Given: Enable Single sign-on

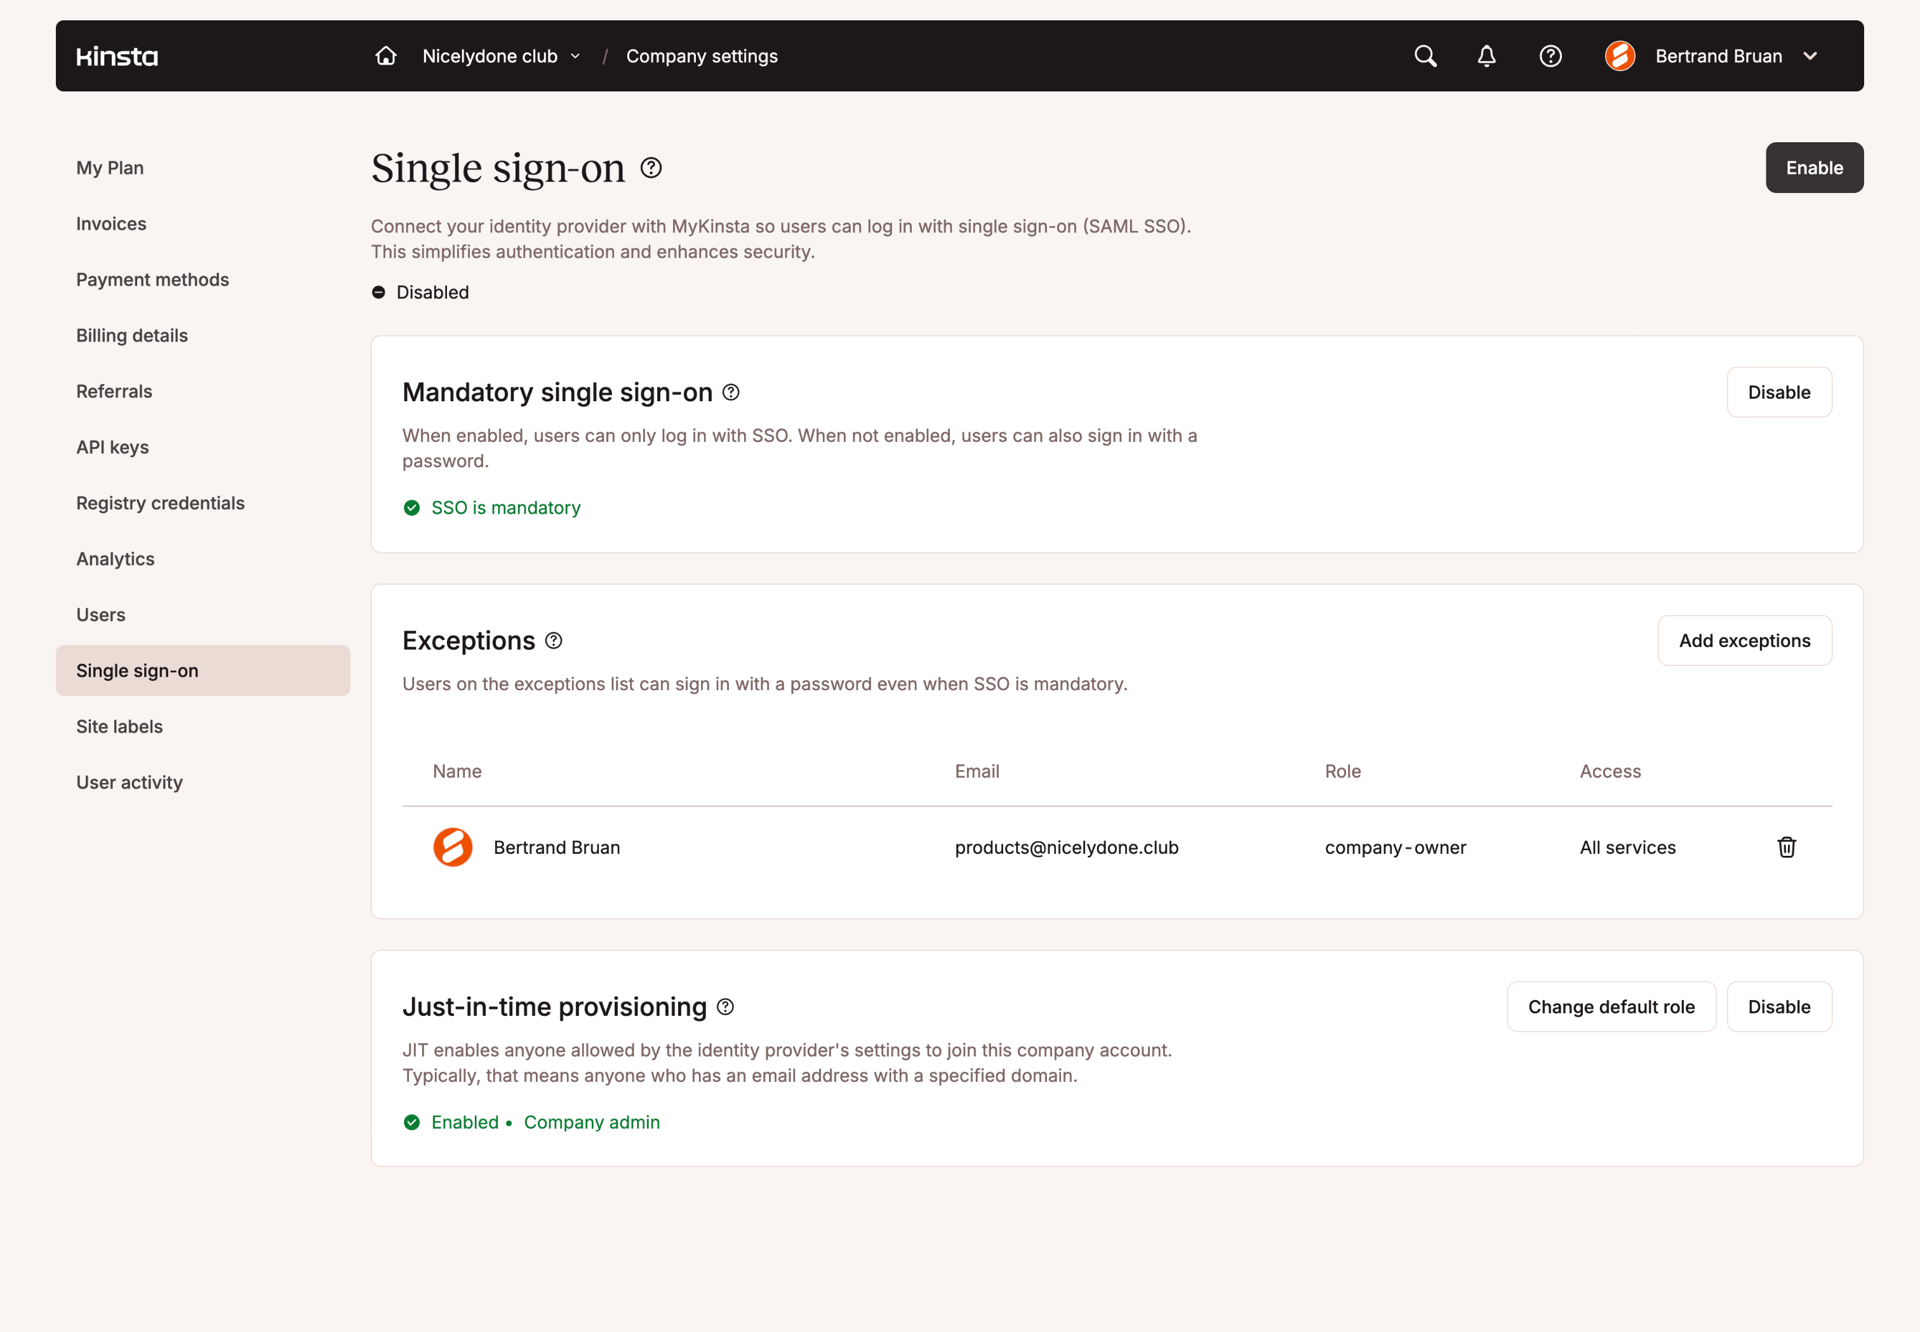Looking at the screenshot, I should [1814, 167].
